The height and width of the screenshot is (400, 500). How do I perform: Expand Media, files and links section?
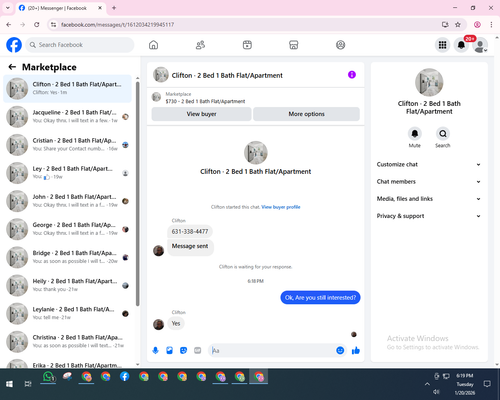pyautogui.click(x=429, y=199)
